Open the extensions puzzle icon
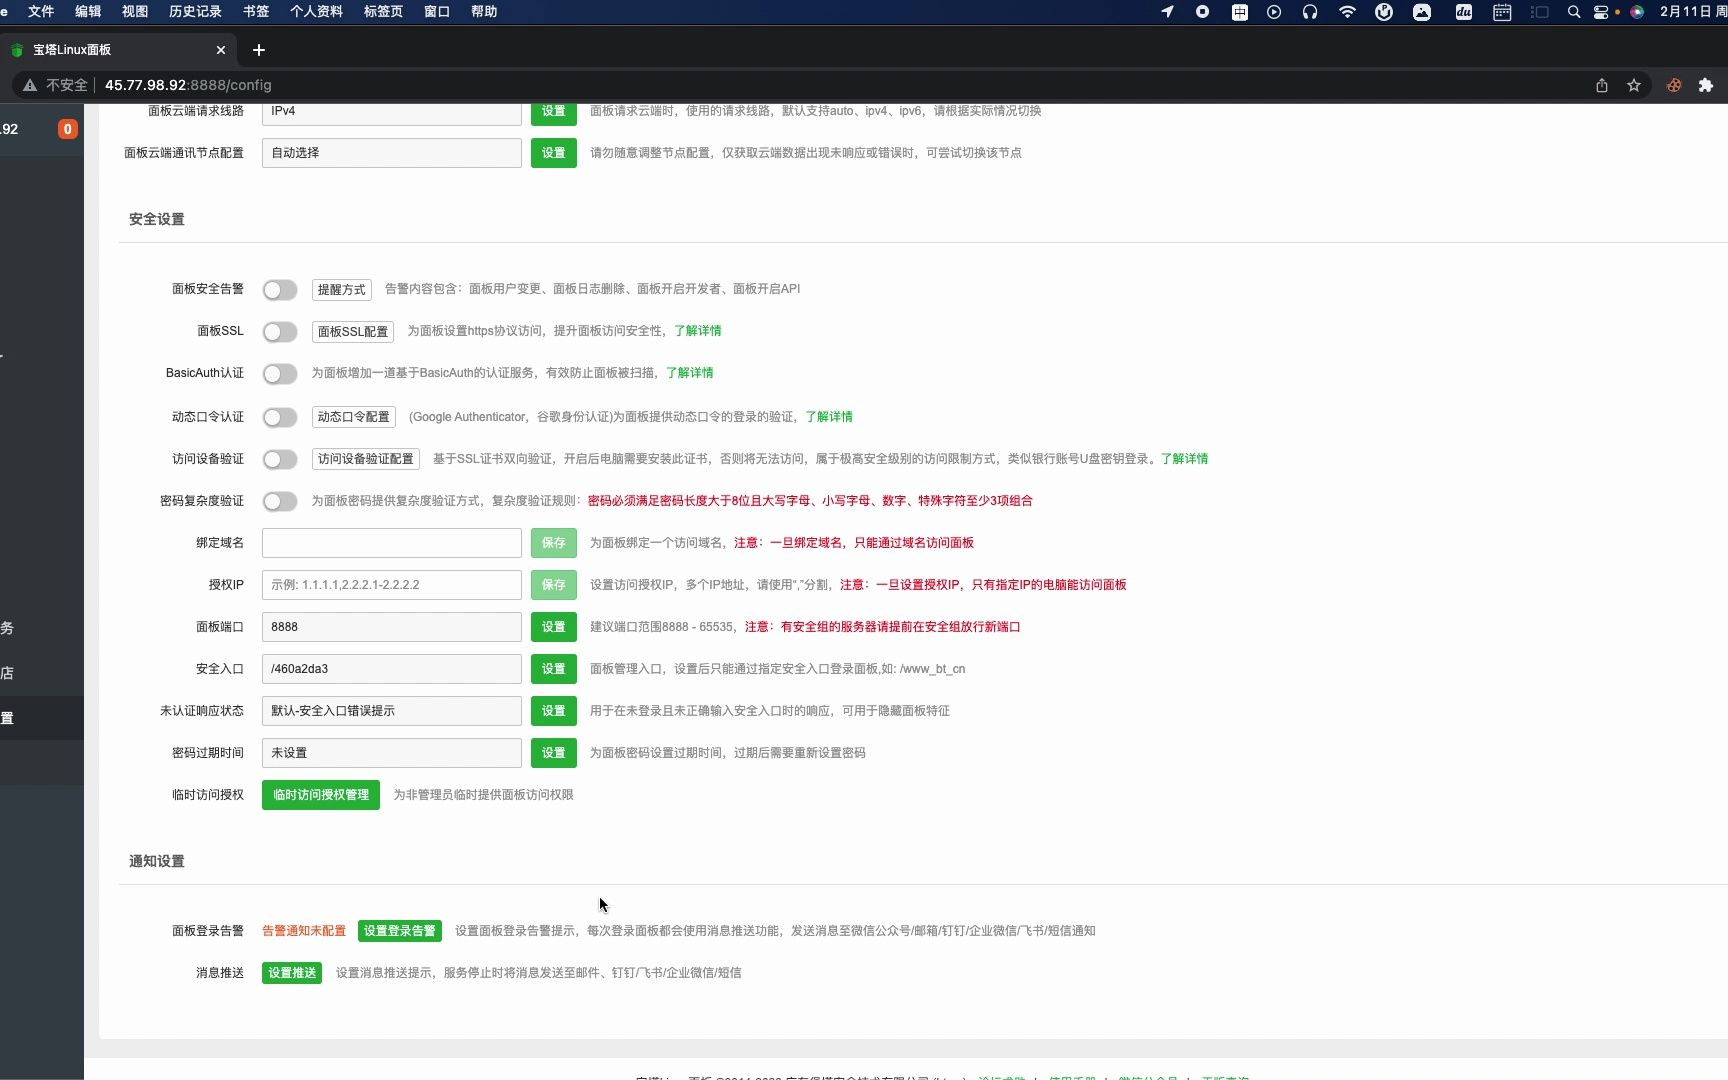1728x1080 pixels. (x=1706, y=85)
